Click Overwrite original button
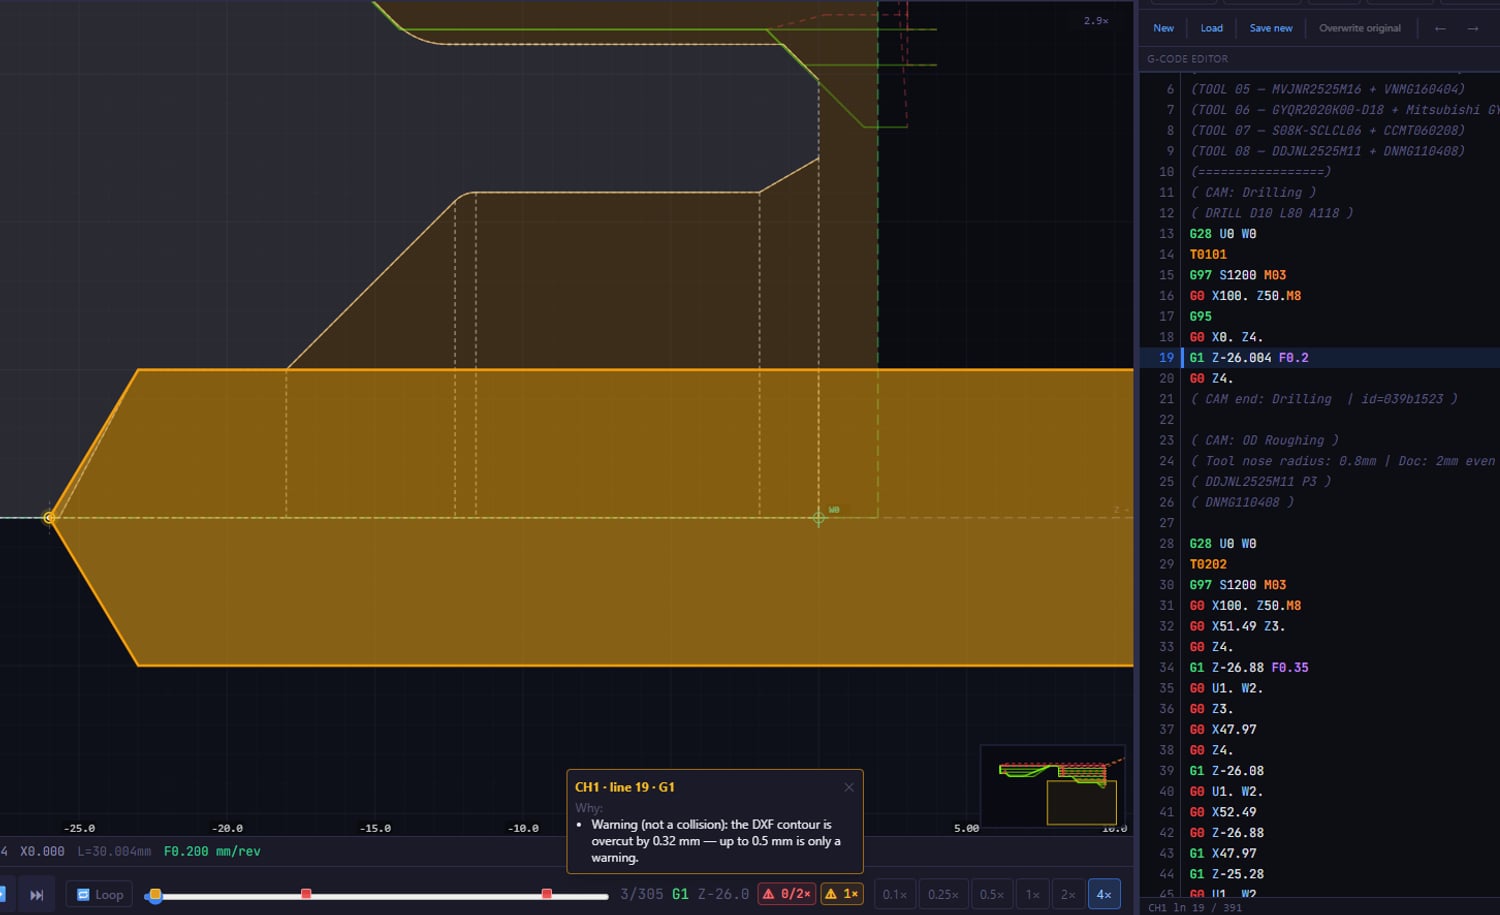Viewport: 1500px width, 915px height. click(x=1360, y=28)
